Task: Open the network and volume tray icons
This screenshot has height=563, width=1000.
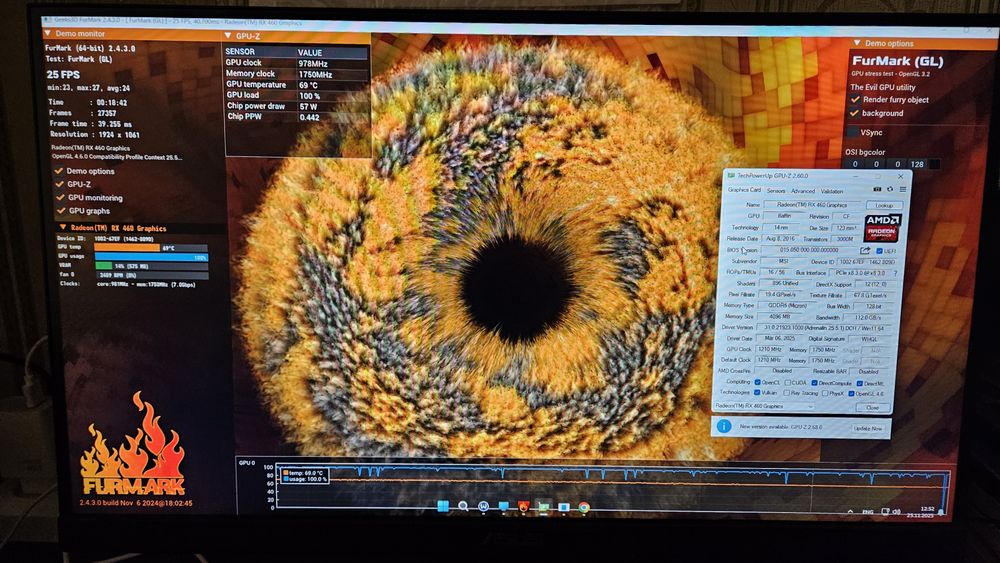Action: (890, 511)
